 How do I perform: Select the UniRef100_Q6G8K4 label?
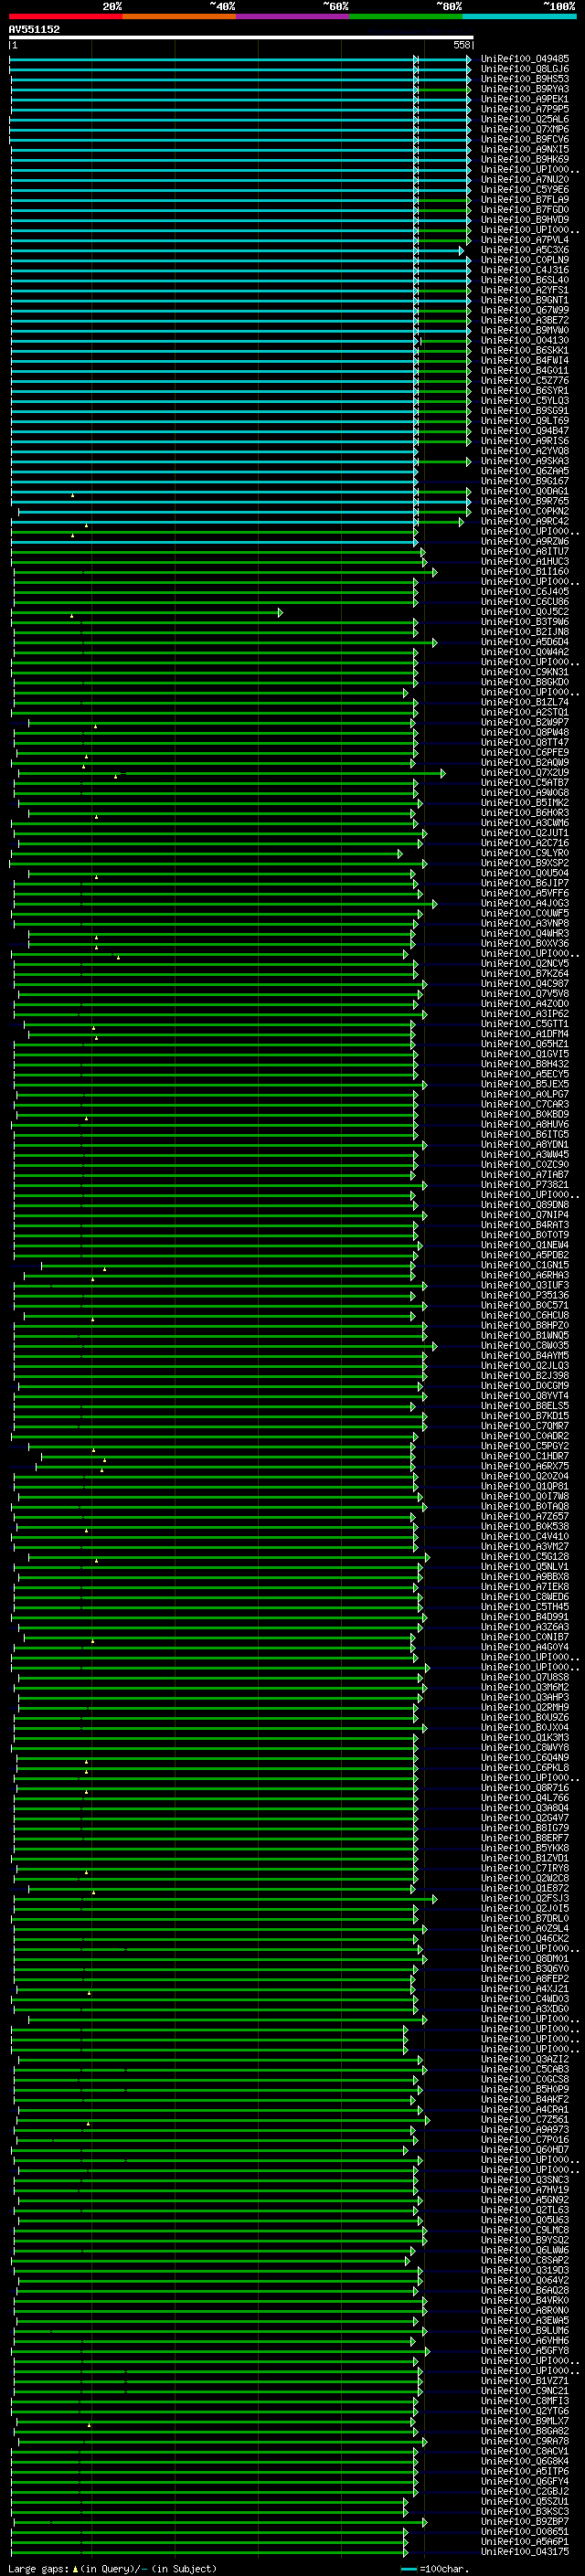click(525, 2461)
